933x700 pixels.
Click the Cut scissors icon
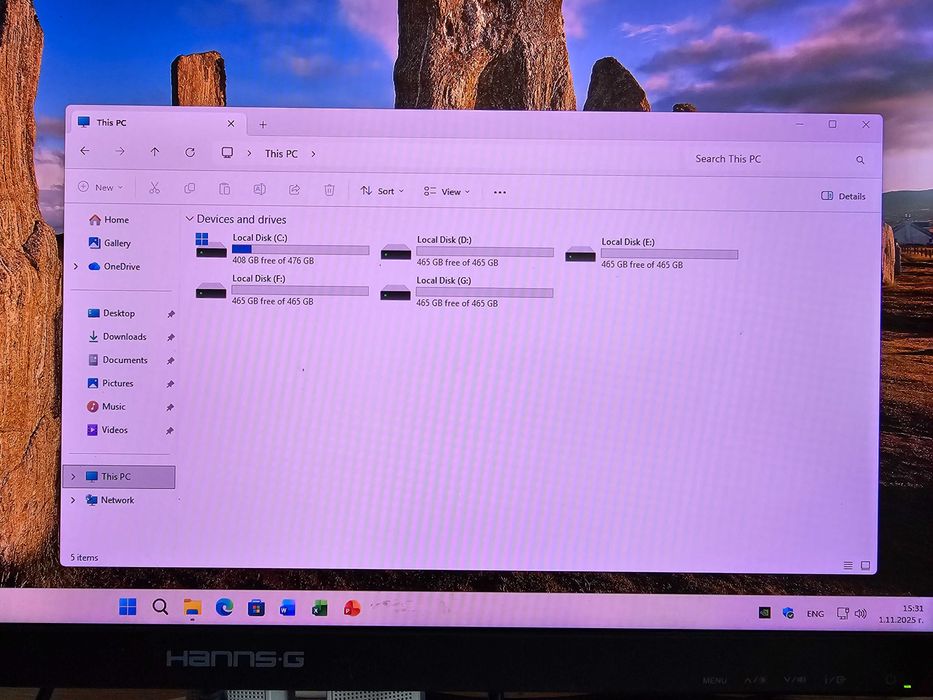(x=154, y=189)
